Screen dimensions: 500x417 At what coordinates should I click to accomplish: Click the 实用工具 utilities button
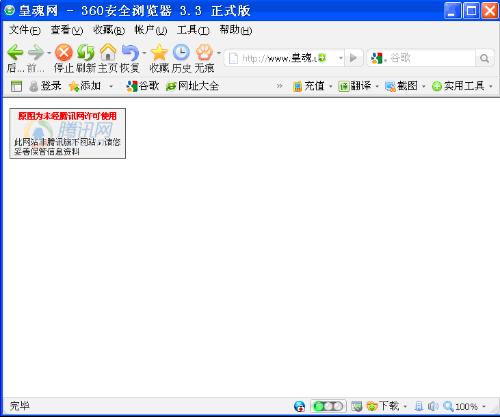coord(458,86)
